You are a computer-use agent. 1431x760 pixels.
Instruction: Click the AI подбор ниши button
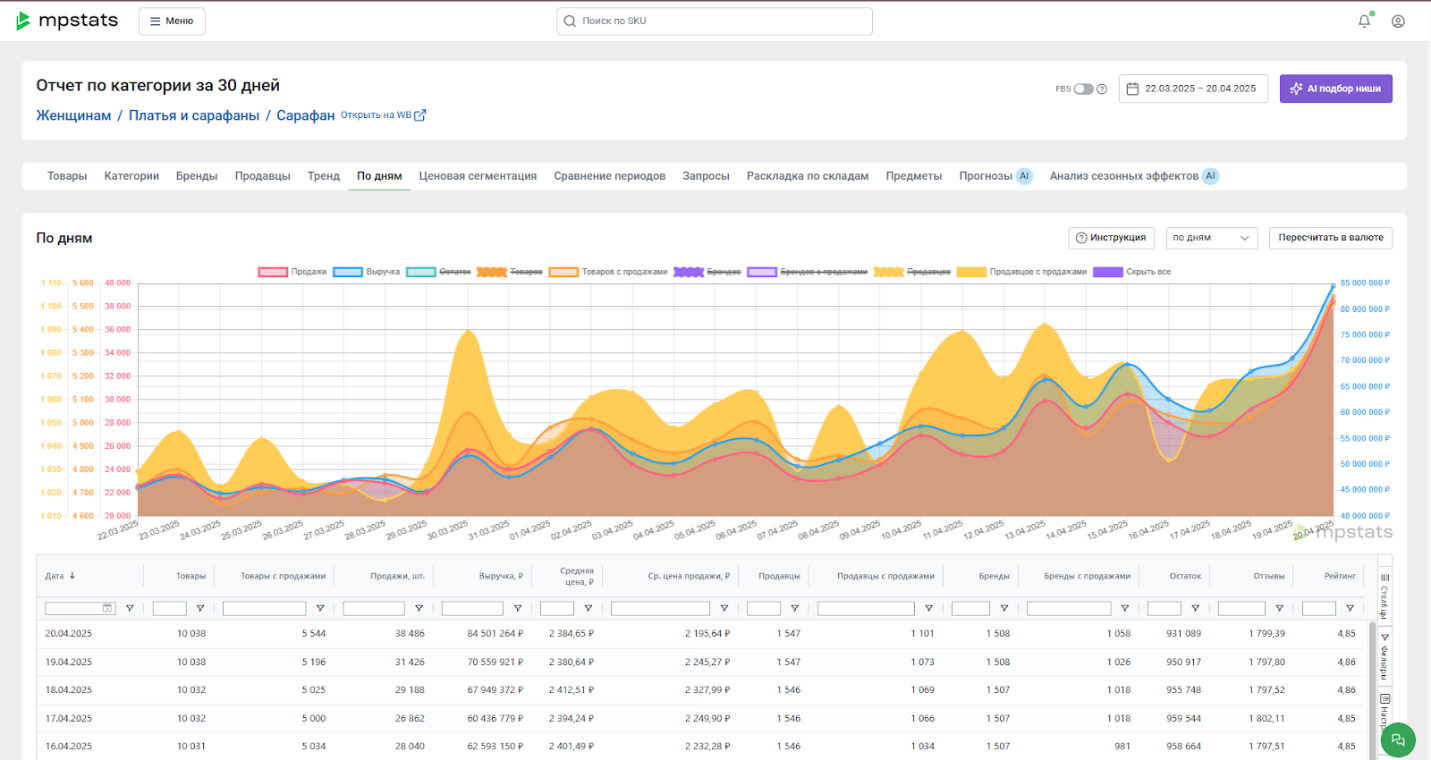click(x=1336, y=89)
